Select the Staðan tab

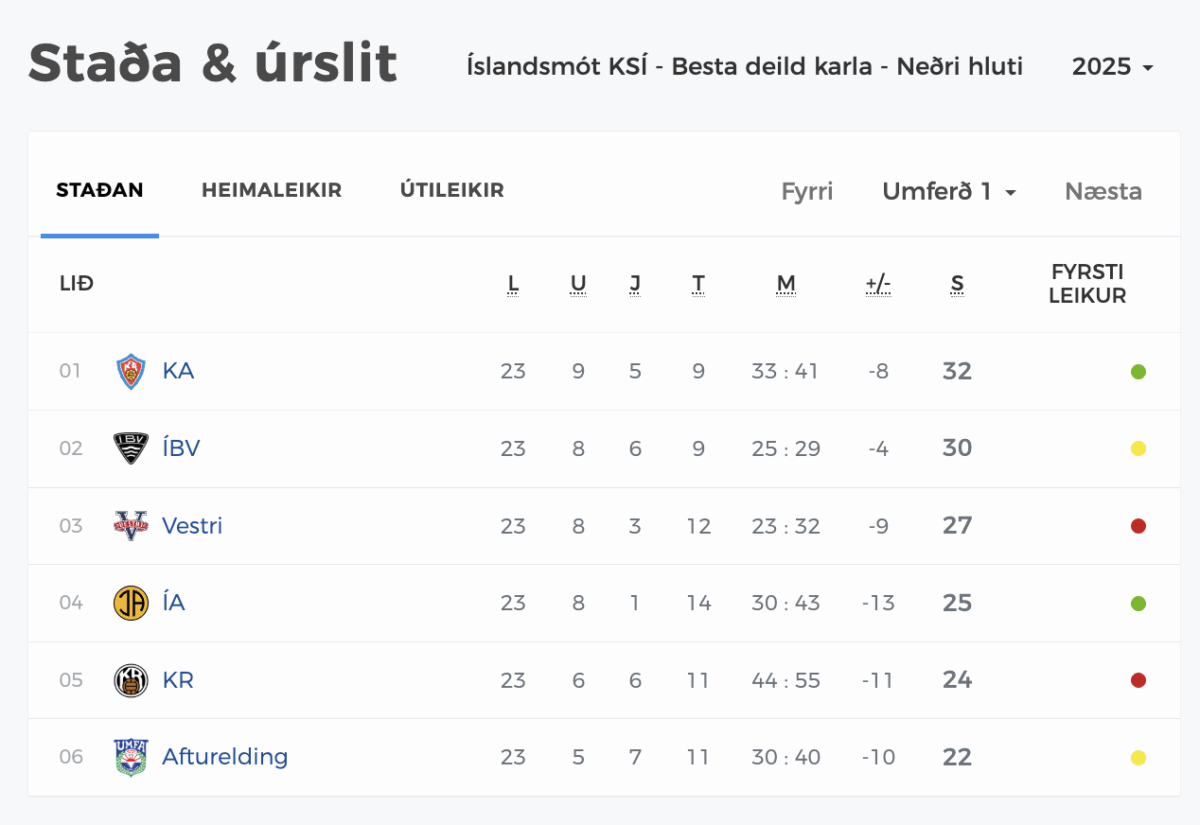(x=100, y=190)
